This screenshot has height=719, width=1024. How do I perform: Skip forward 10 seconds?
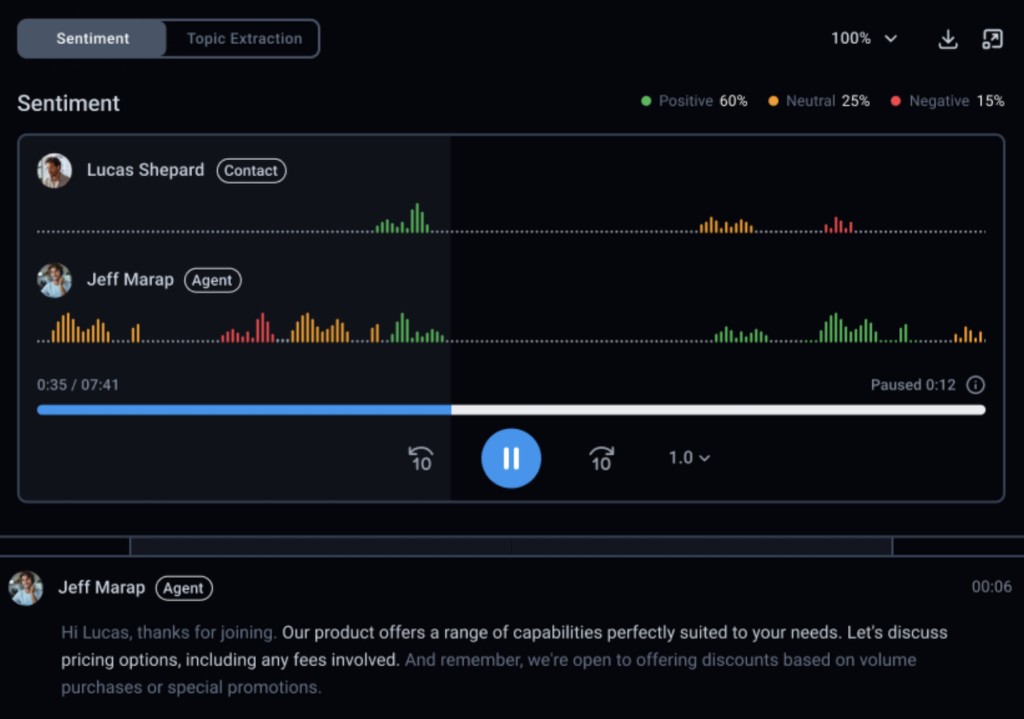click(601, 458)
